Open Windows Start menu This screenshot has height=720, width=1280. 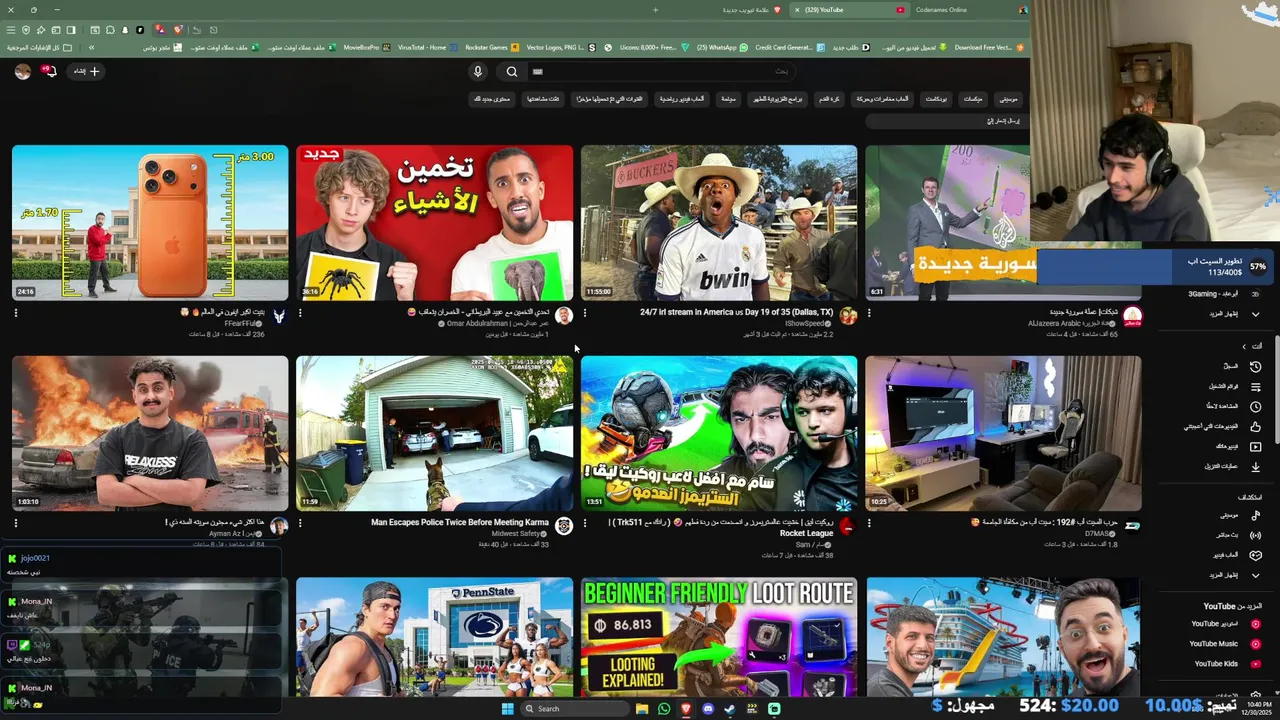(507, 709)
